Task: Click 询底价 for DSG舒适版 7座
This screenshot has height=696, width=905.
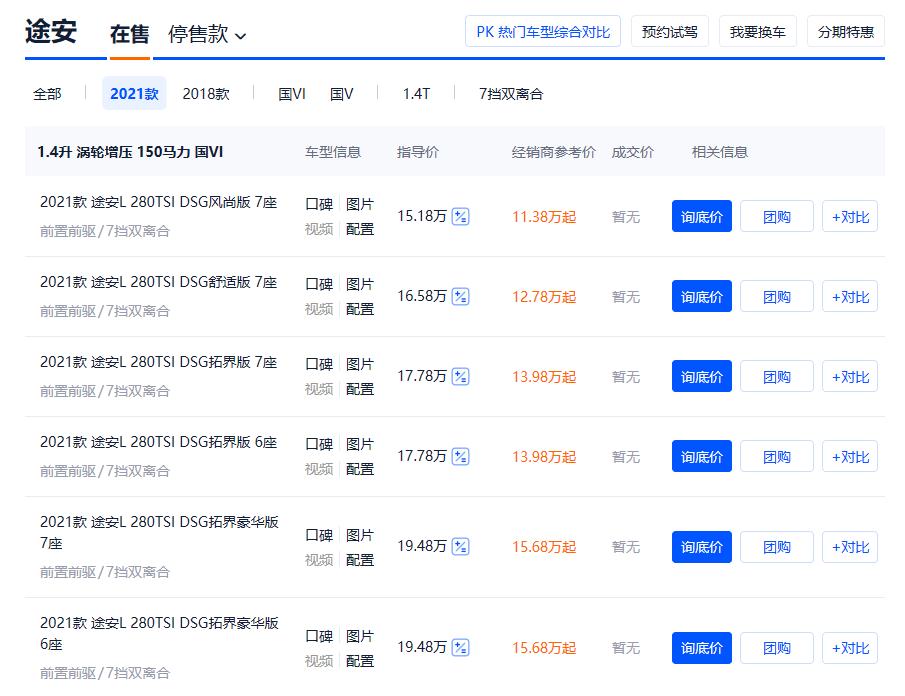Action: 701,296
